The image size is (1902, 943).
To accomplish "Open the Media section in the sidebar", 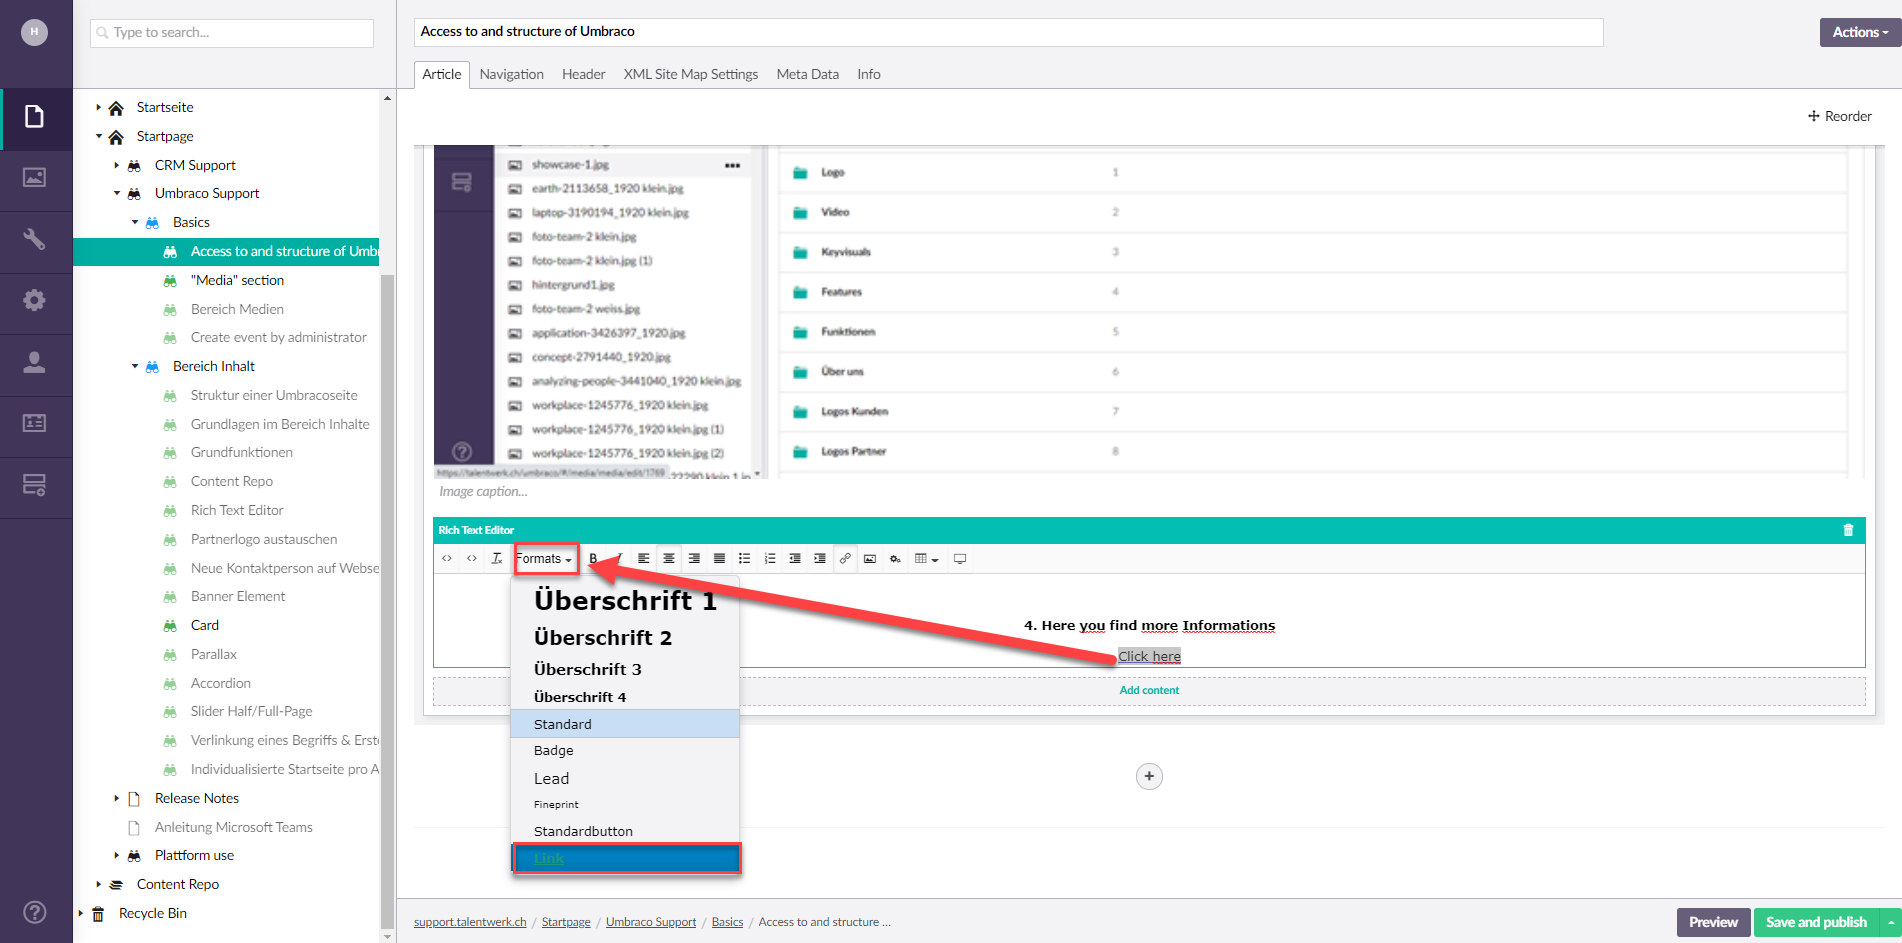I will (x=35, y=178).
